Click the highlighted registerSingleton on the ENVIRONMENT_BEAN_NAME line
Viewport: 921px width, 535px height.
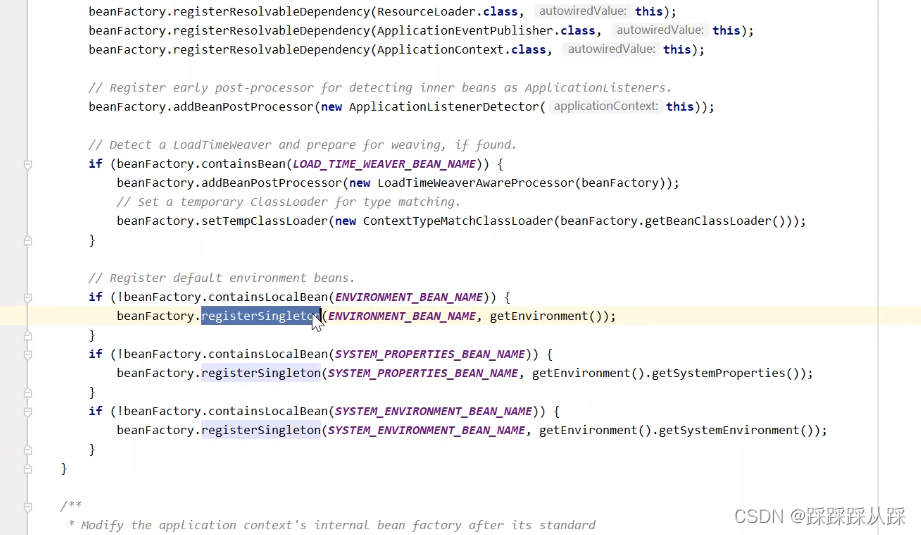(261, 316)
